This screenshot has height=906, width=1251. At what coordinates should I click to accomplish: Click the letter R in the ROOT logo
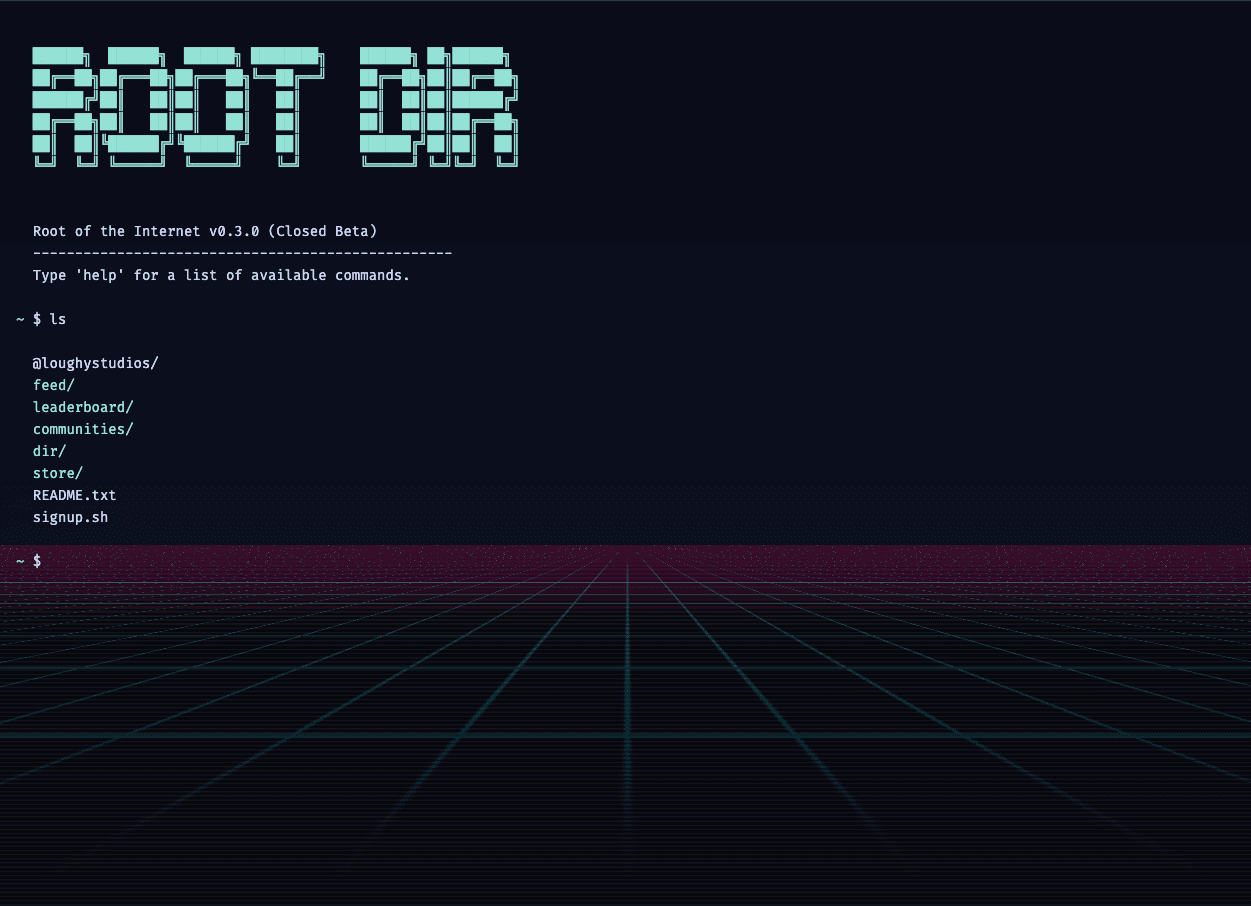click(x=60, y=105)
